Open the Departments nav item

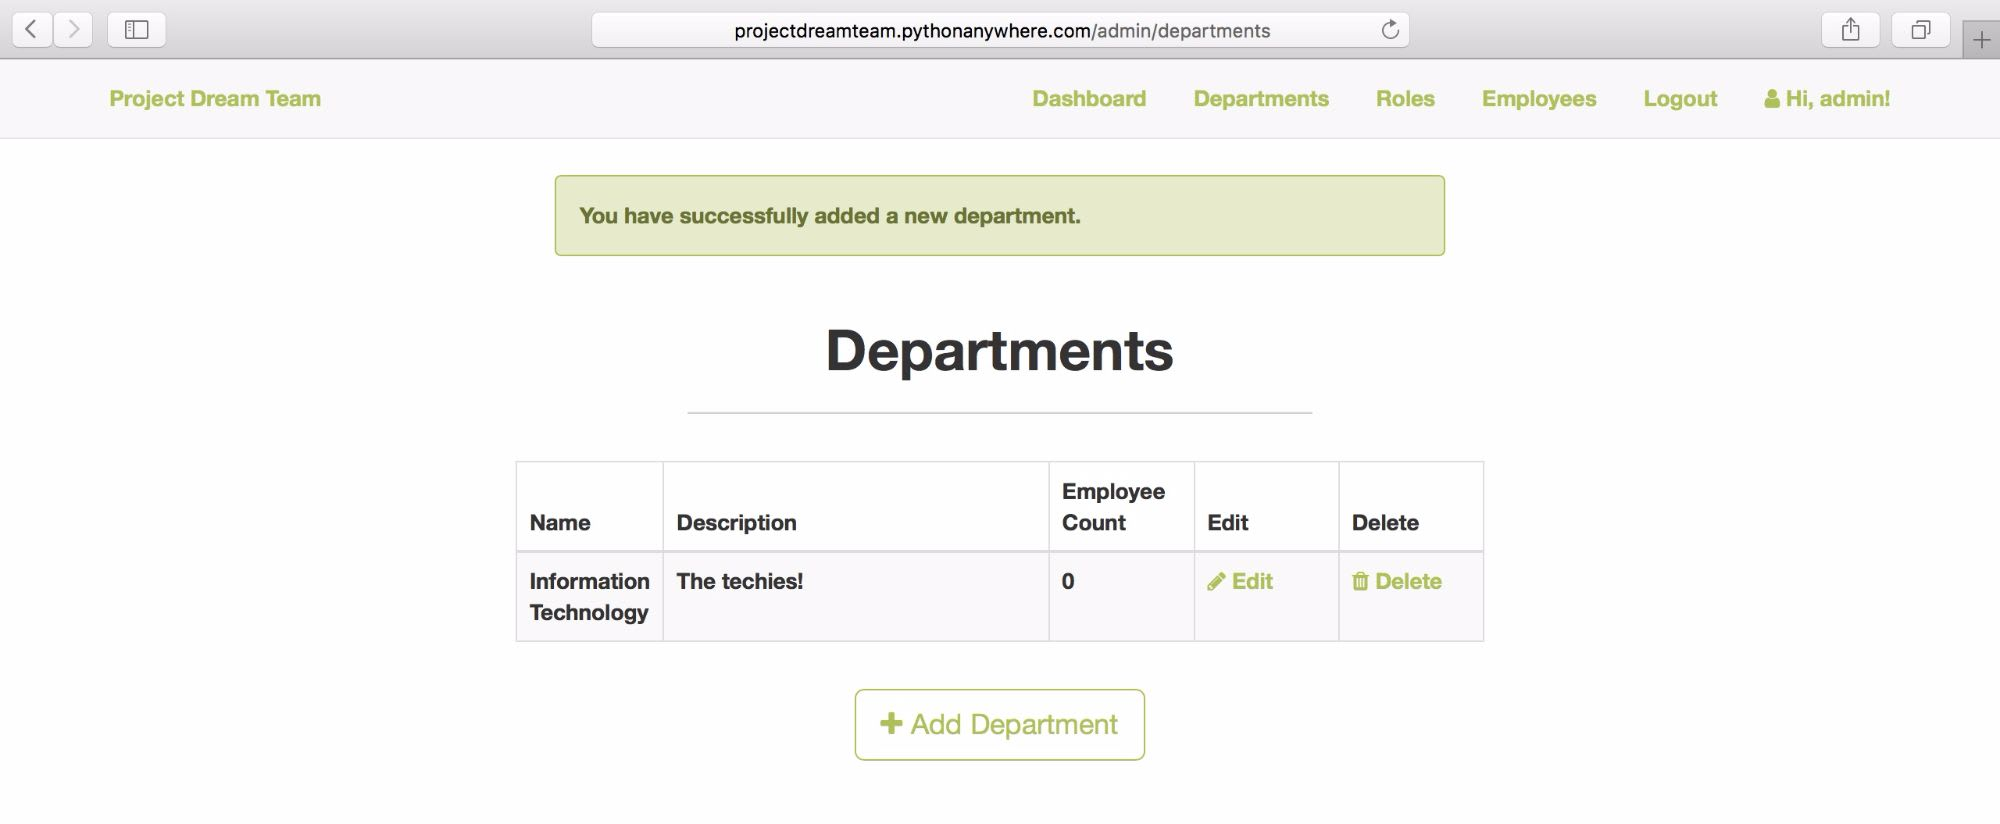pos(1261,98)
